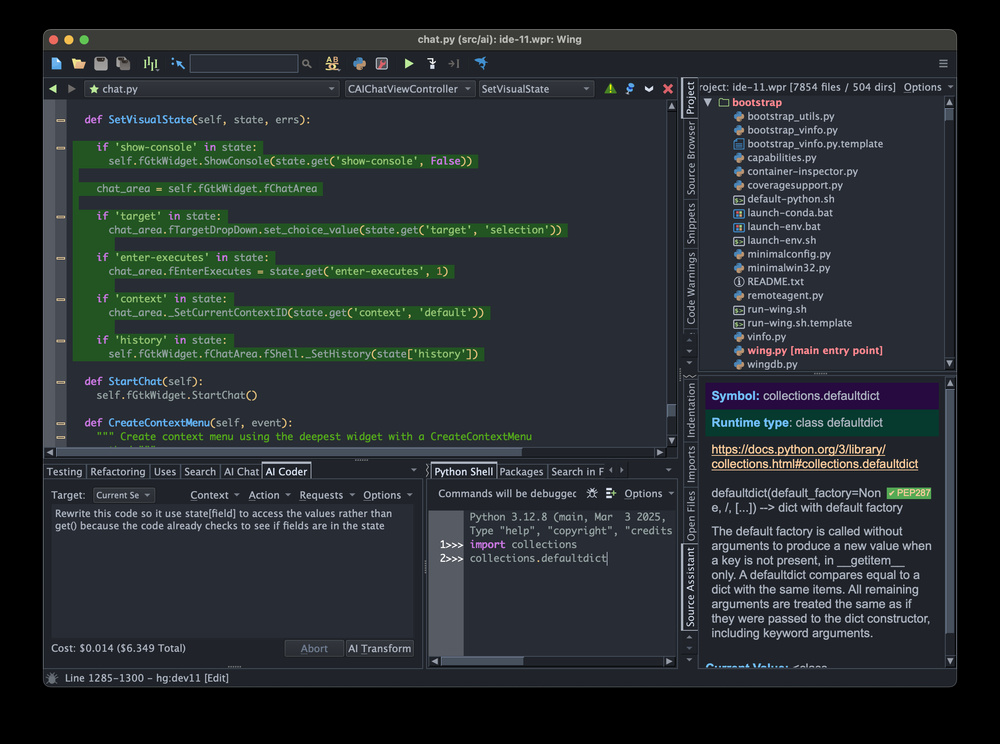The width and height of the screenshot is (1000, 744).
Task: Click the AI Transform button
Action: [x=380, y=648]
